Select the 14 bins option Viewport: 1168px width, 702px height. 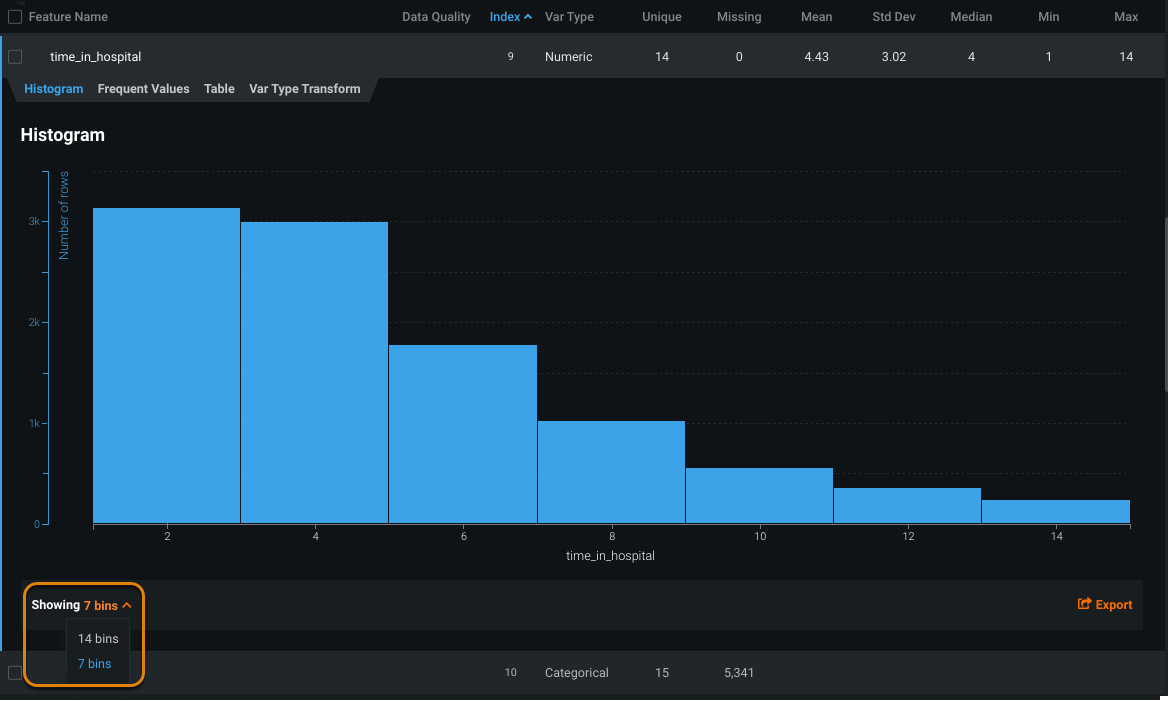click(x=98, y=639)
